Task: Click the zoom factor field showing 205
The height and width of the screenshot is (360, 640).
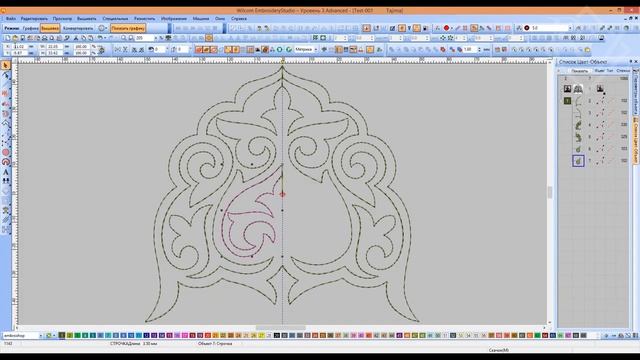Action: pos(144,38)
